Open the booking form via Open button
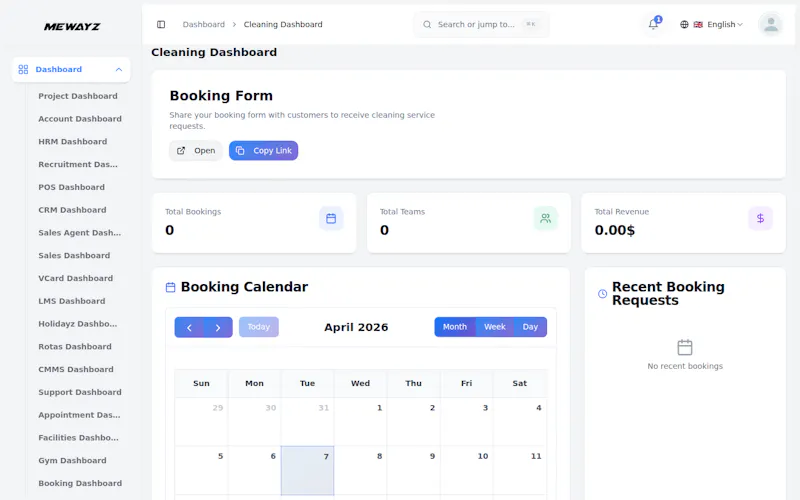 coord(196,151)
